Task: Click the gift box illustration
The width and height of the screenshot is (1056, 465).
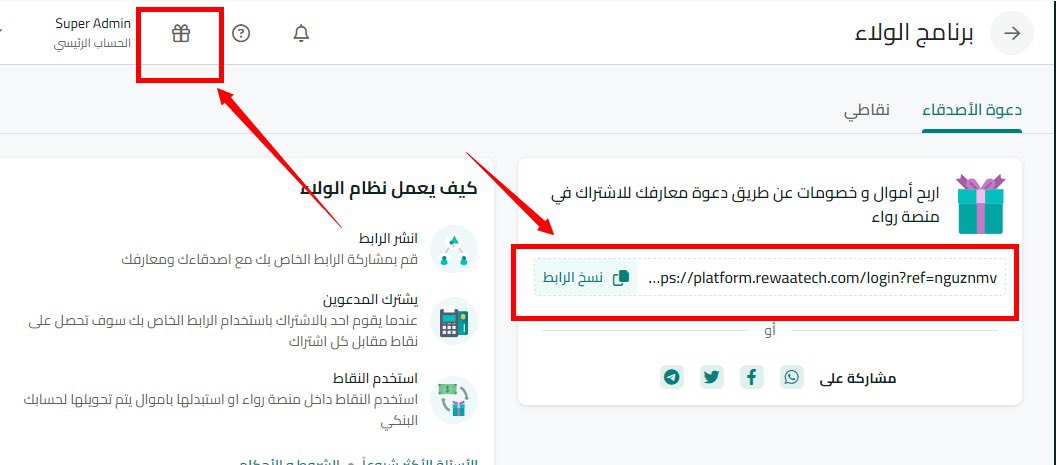Action: tap(981, 203)
